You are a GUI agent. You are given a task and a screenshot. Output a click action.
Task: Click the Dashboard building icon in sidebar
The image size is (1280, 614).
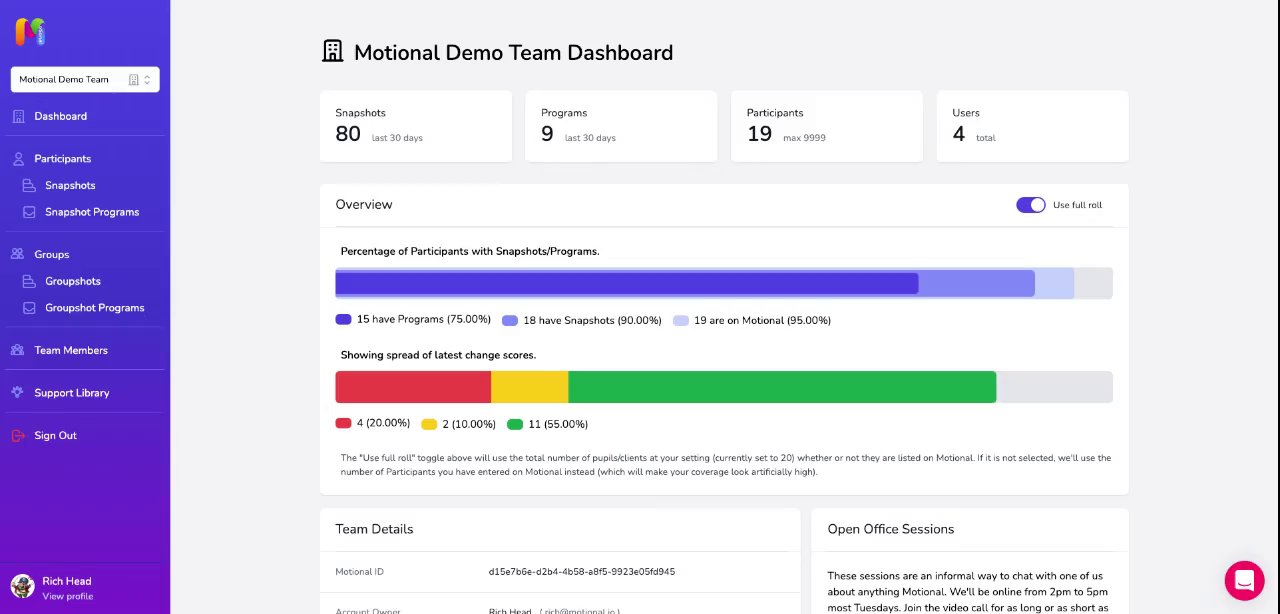(18, 116)
